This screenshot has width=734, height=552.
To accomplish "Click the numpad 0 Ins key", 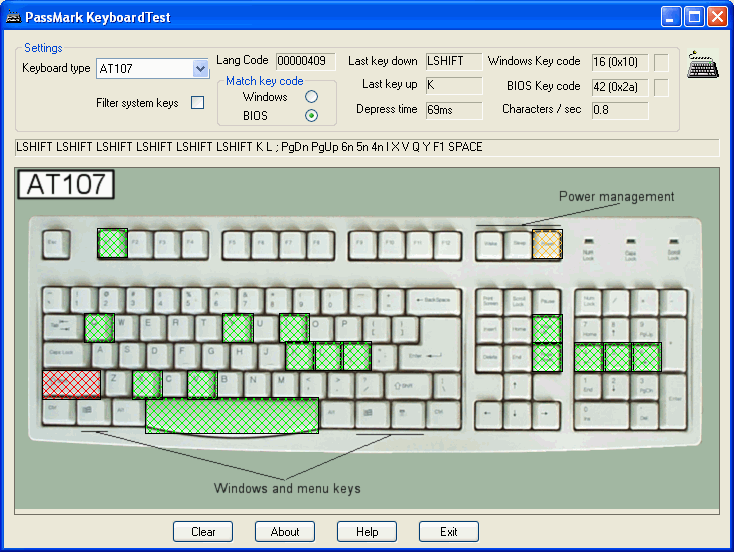I will (602, 414).
